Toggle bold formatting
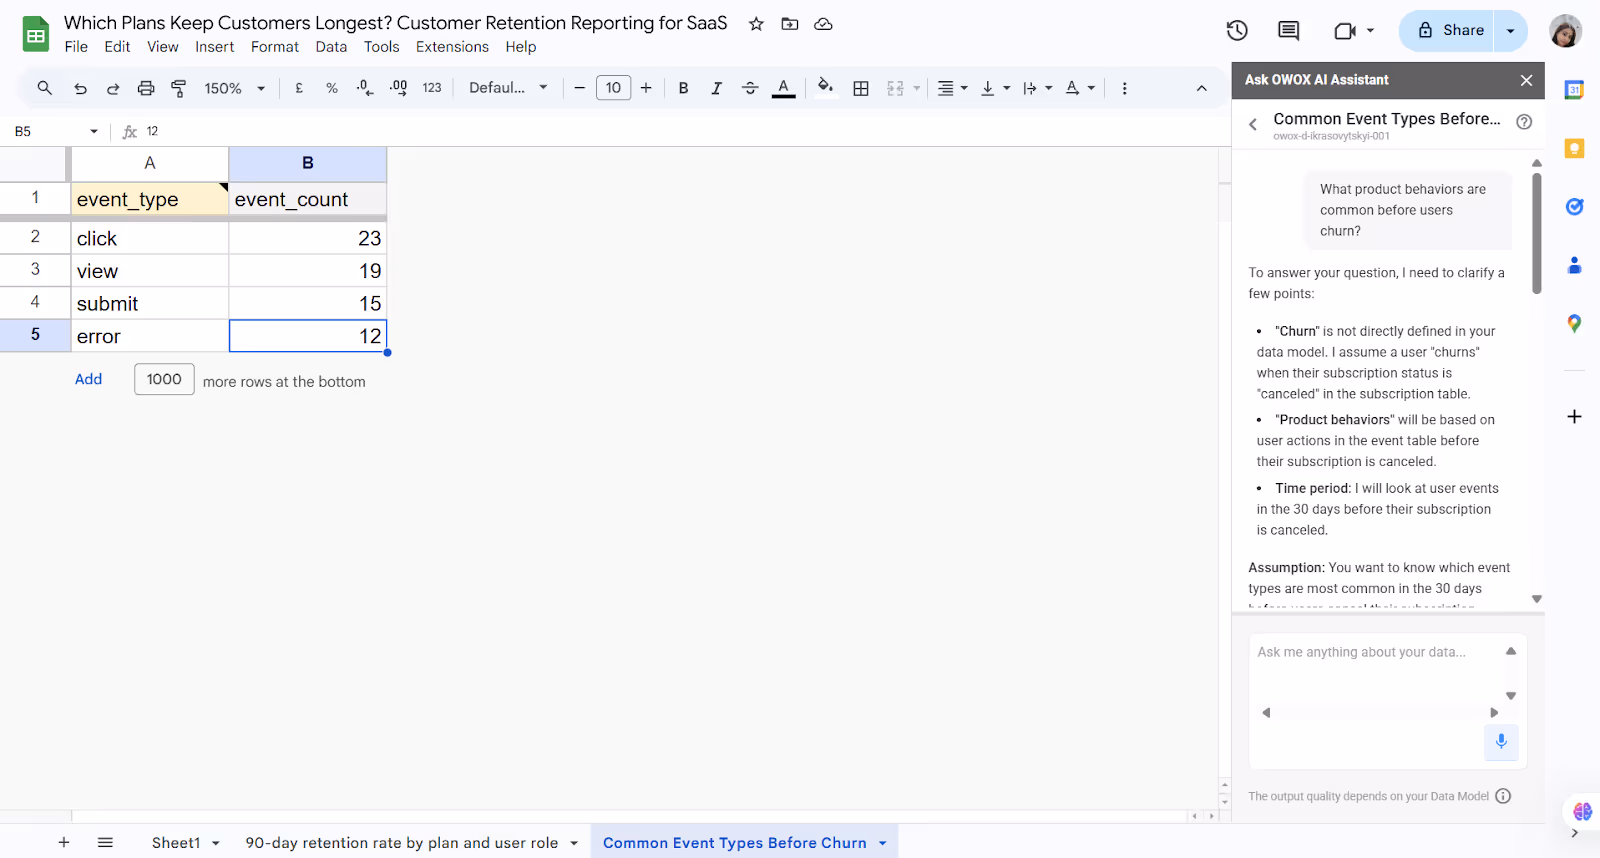This screenshot has height=858, width=1600. (x=684, y=88)
